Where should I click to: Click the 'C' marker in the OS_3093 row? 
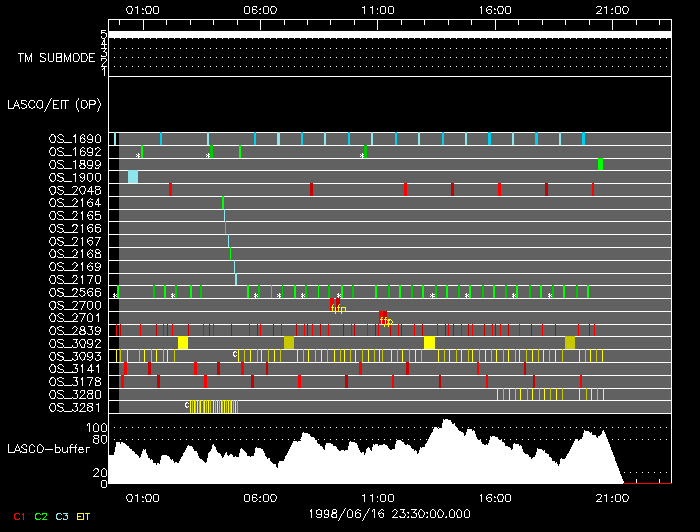(x=235, y=354)
